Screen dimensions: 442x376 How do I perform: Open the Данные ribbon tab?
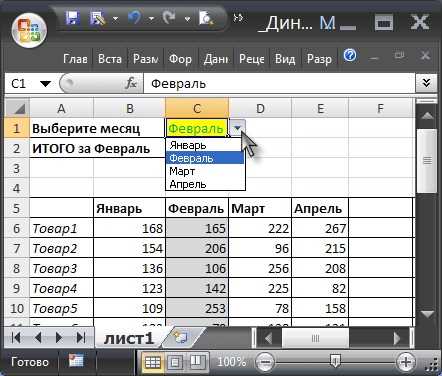tap(216, 59)
